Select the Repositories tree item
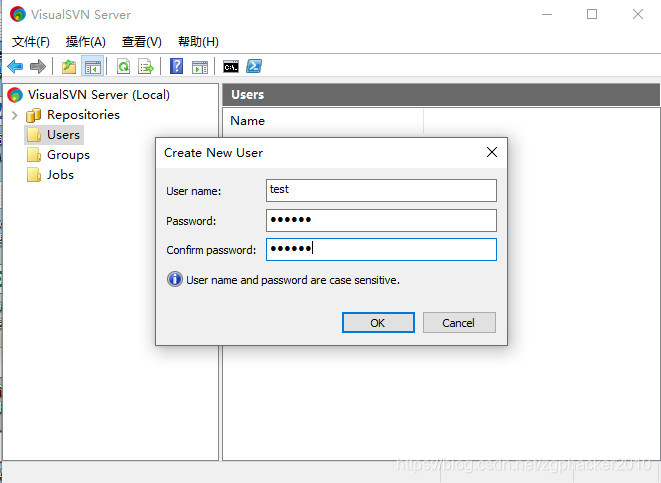 click(83, 115)
